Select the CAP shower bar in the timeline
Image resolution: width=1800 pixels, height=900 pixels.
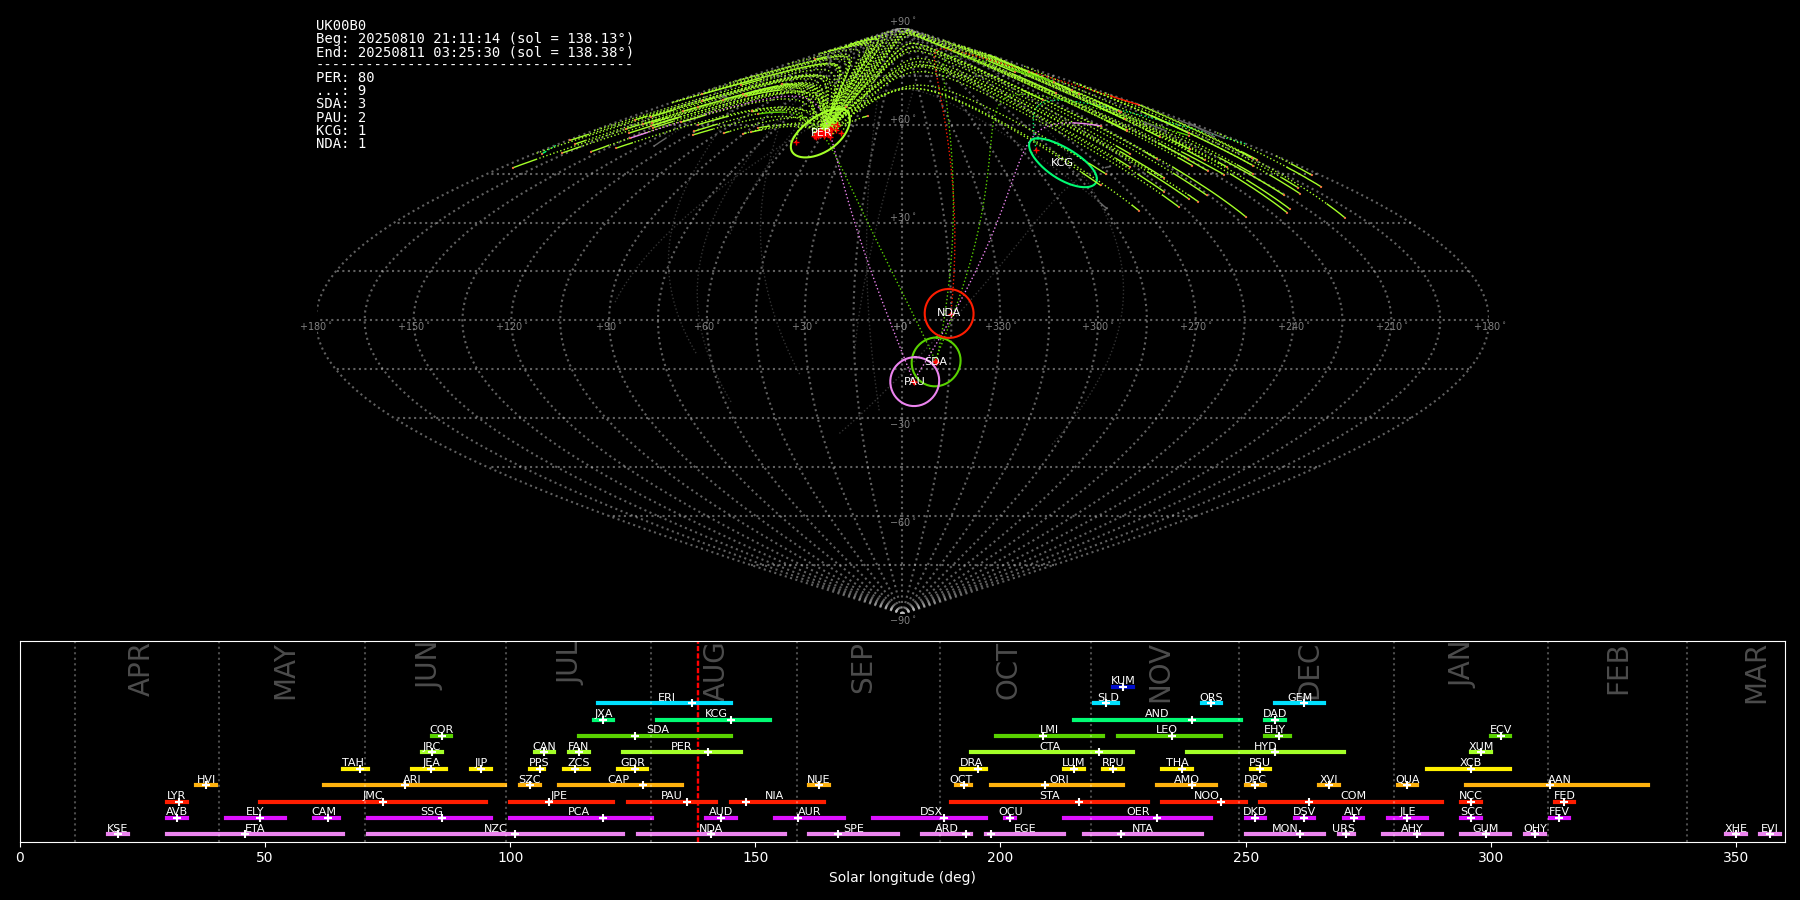tap(620, 785)
